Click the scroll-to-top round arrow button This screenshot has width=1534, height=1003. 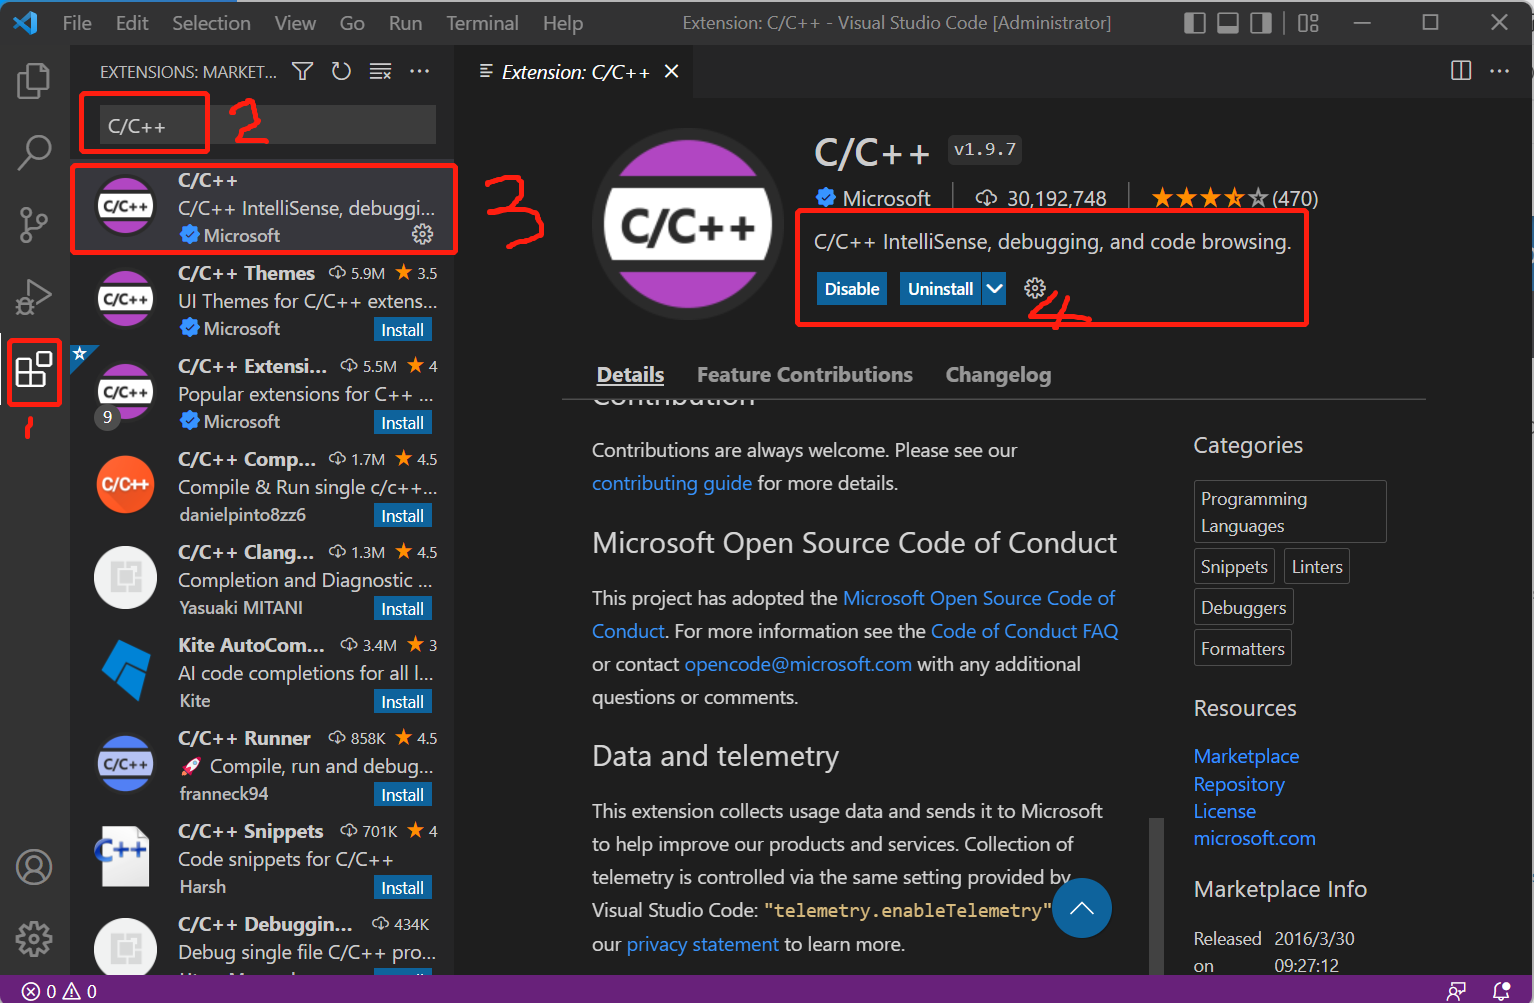tap(1082, 908)
